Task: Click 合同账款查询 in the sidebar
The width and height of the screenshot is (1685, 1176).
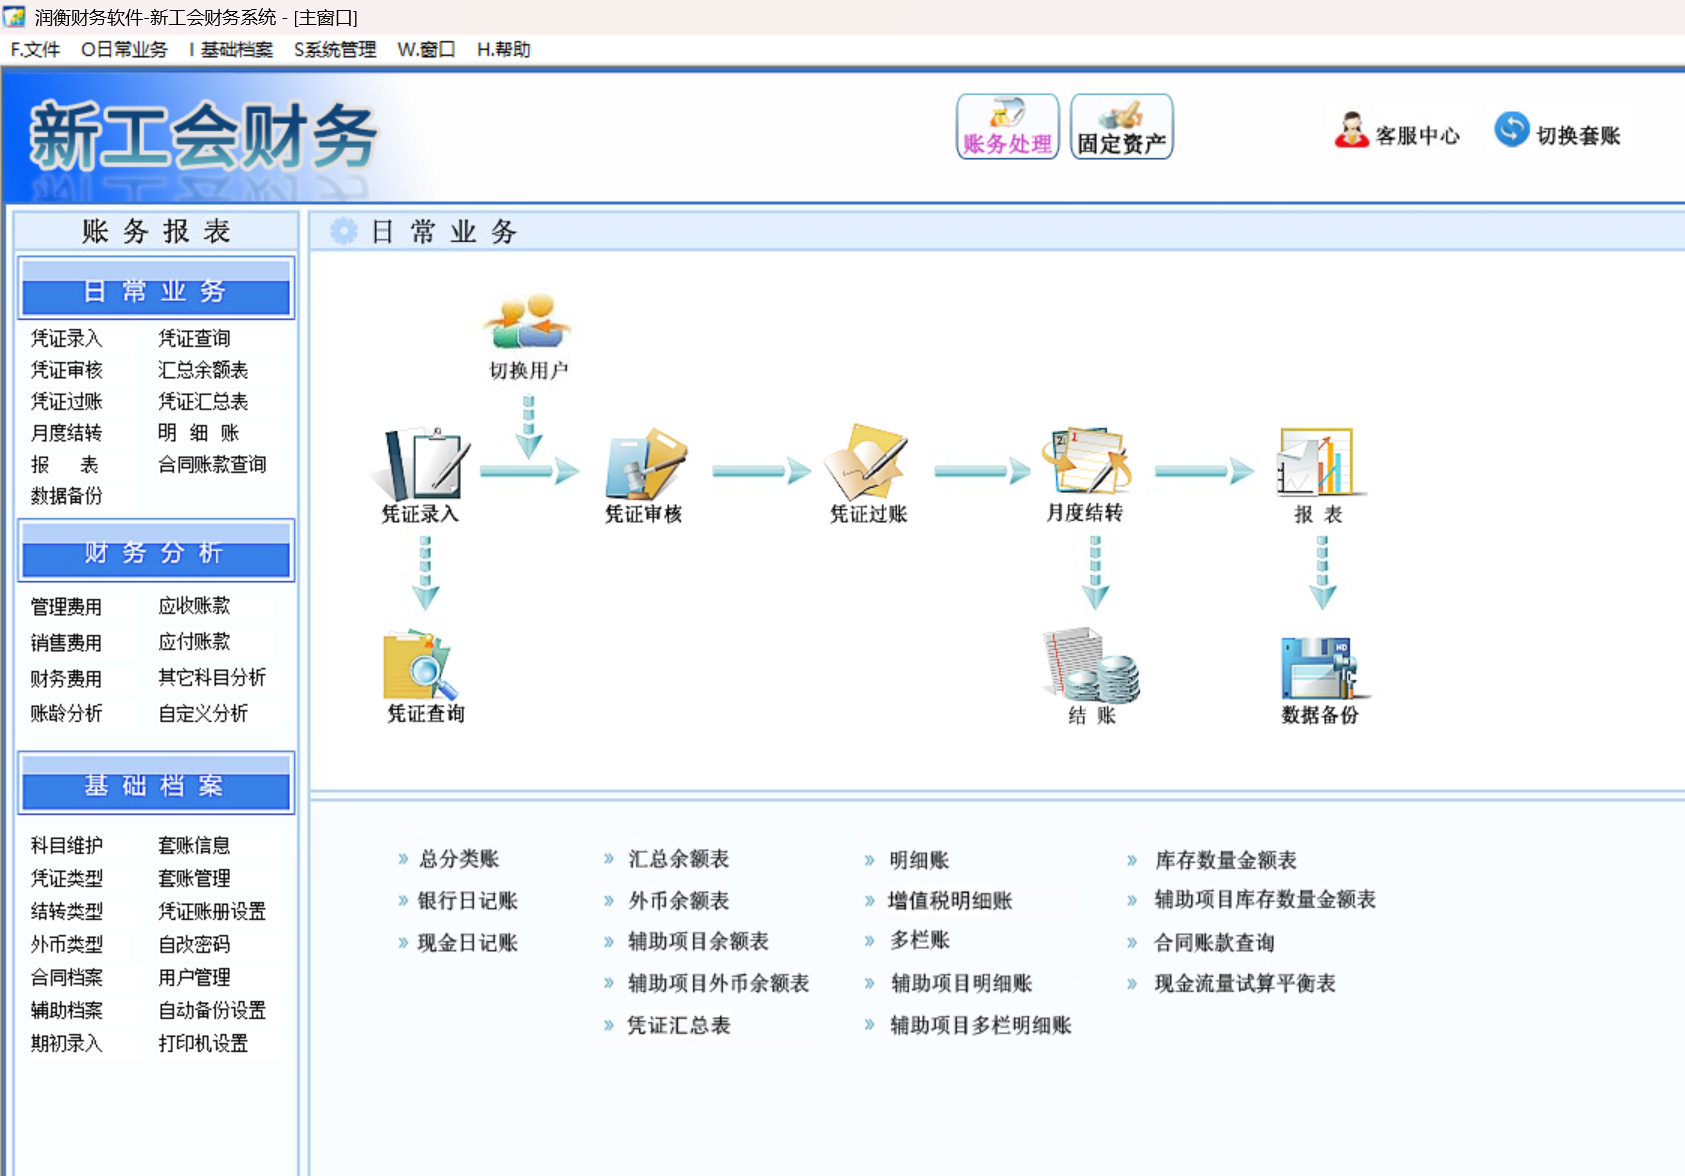Action: coord(212,464)
